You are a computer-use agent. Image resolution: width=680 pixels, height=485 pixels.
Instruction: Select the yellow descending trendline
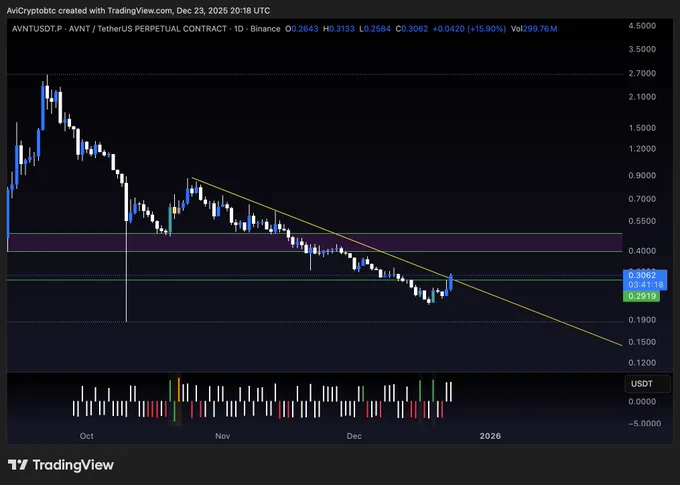(407, 262)
